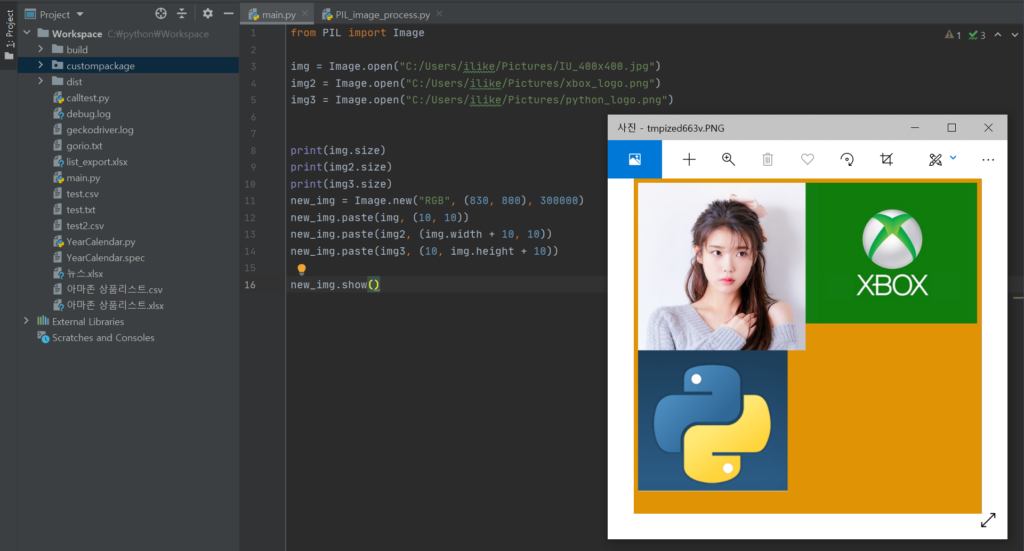1024x551 pixels.
Task: Select the crop tool in Photos
Action: (886, 160)
